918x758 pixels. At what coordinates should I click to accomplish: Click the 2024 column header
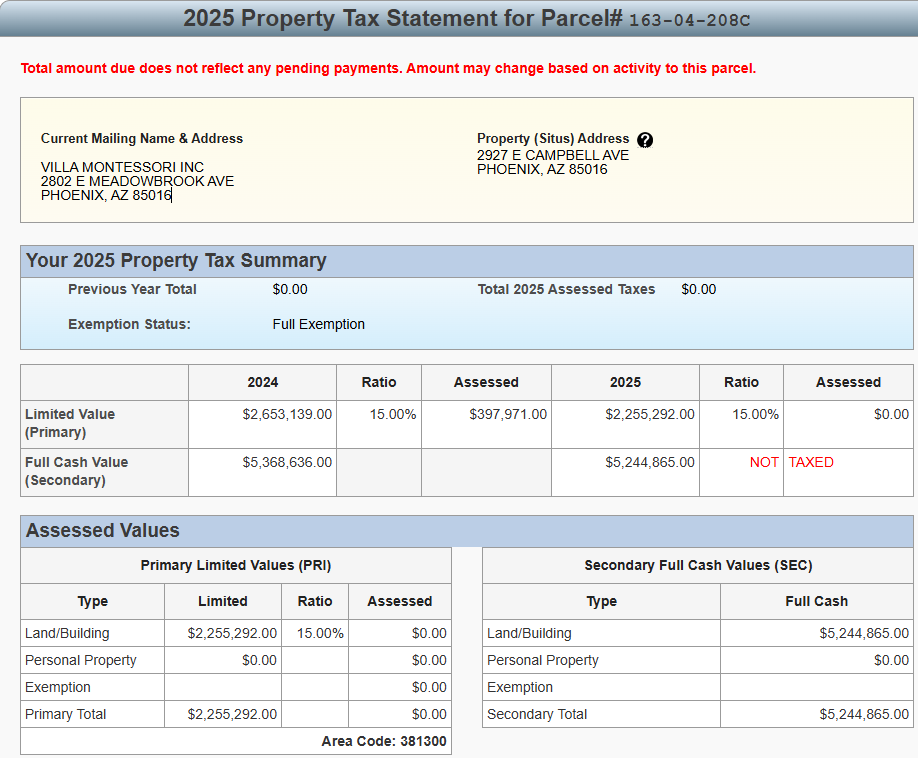(x=263, y=382)
